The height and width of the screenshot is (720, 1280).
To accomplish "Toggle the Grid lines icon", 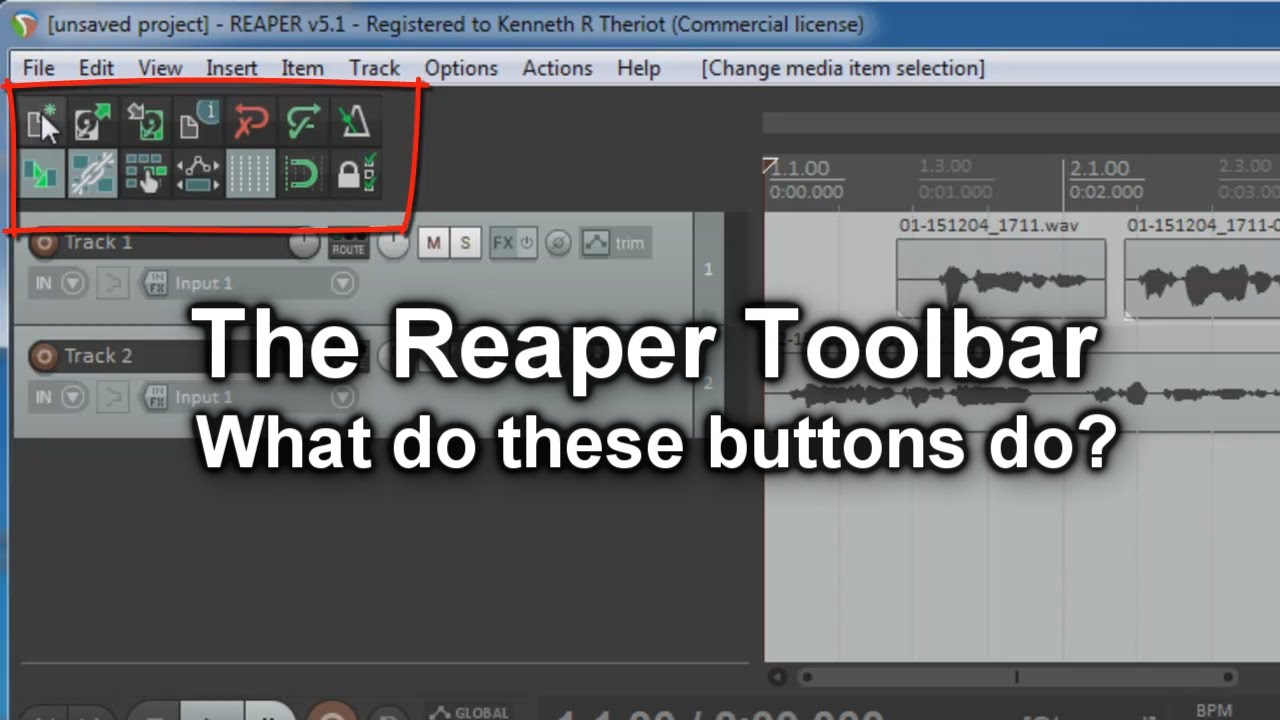I will click(250, 174).
